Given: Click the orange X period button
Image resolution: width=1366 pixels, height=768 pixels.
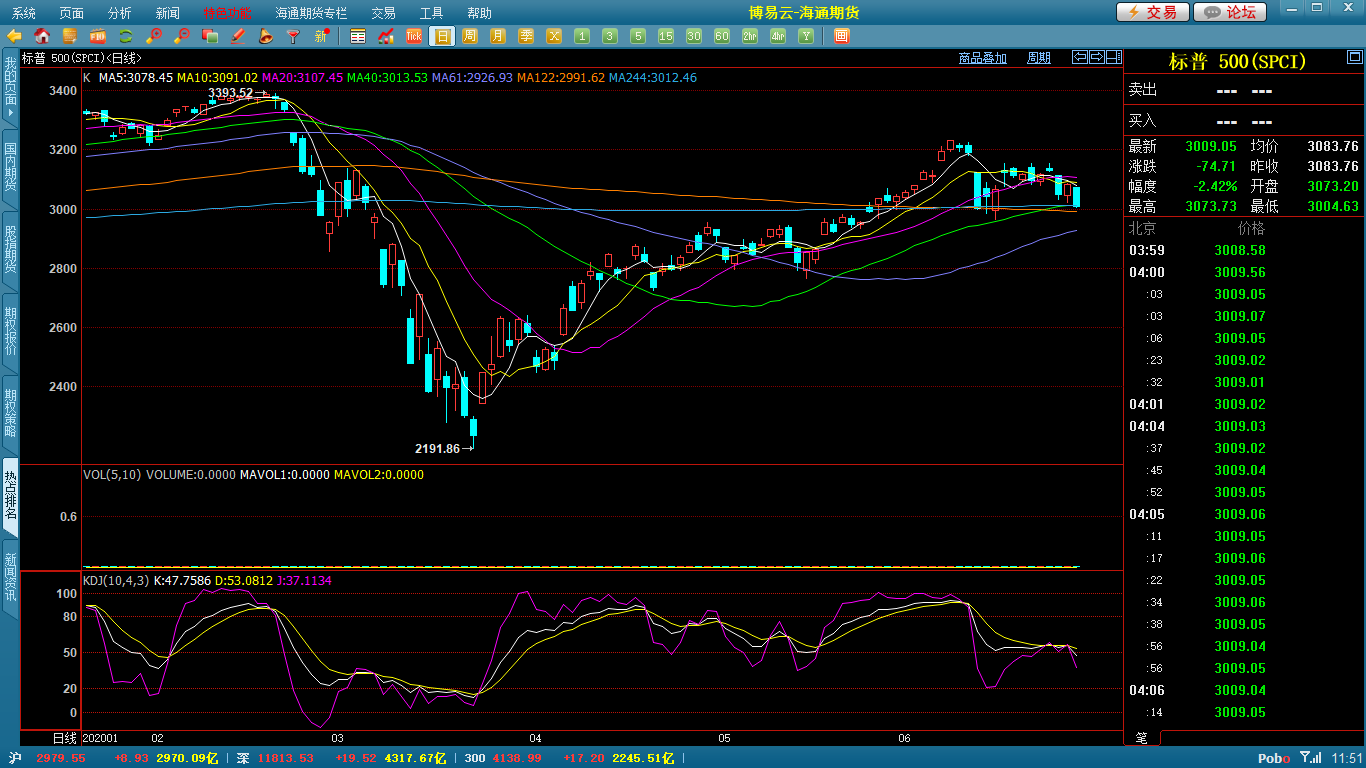Looking at the screenshot, I should 554,36.
